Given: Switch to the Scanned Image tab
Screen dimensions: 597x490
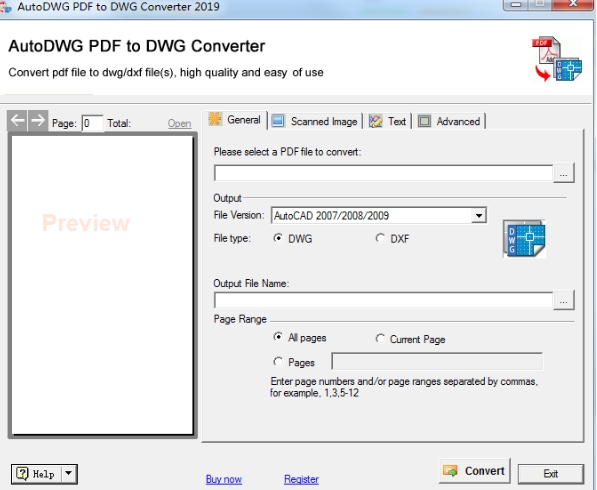Looking at the screenshot, I should pos(316,121).
